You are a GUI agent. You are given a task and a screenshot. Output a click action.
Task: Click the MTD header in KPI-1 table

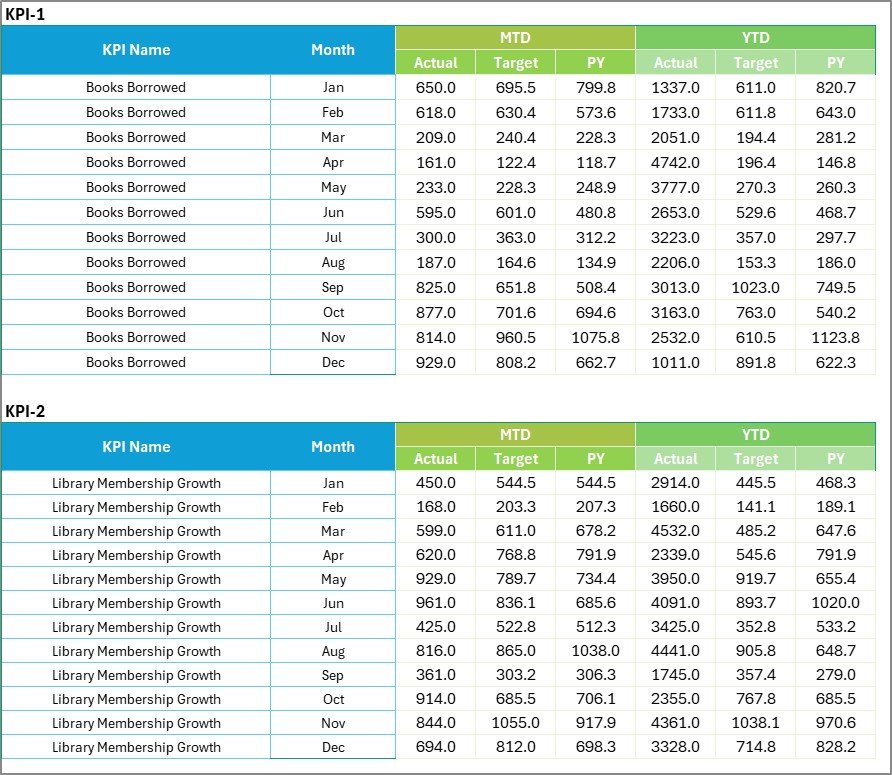click(516, 37)
